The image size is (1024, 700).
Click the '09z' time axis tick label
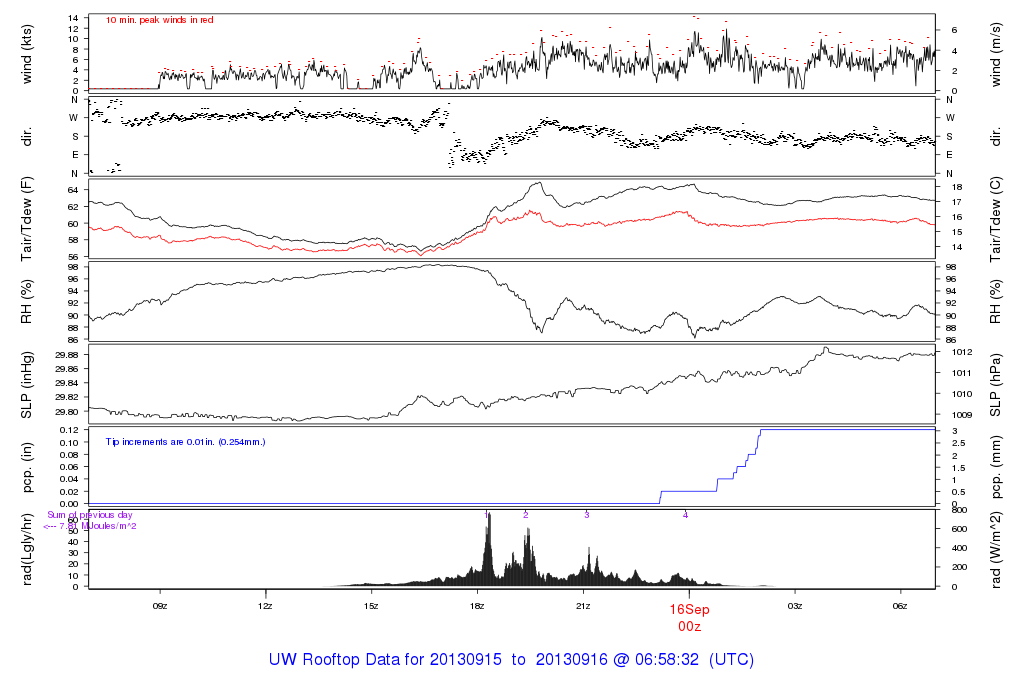coord(160,606)
